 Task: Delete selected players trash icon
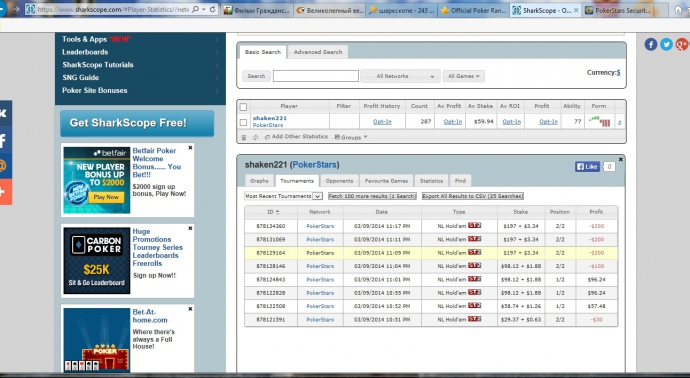point(244,137)
